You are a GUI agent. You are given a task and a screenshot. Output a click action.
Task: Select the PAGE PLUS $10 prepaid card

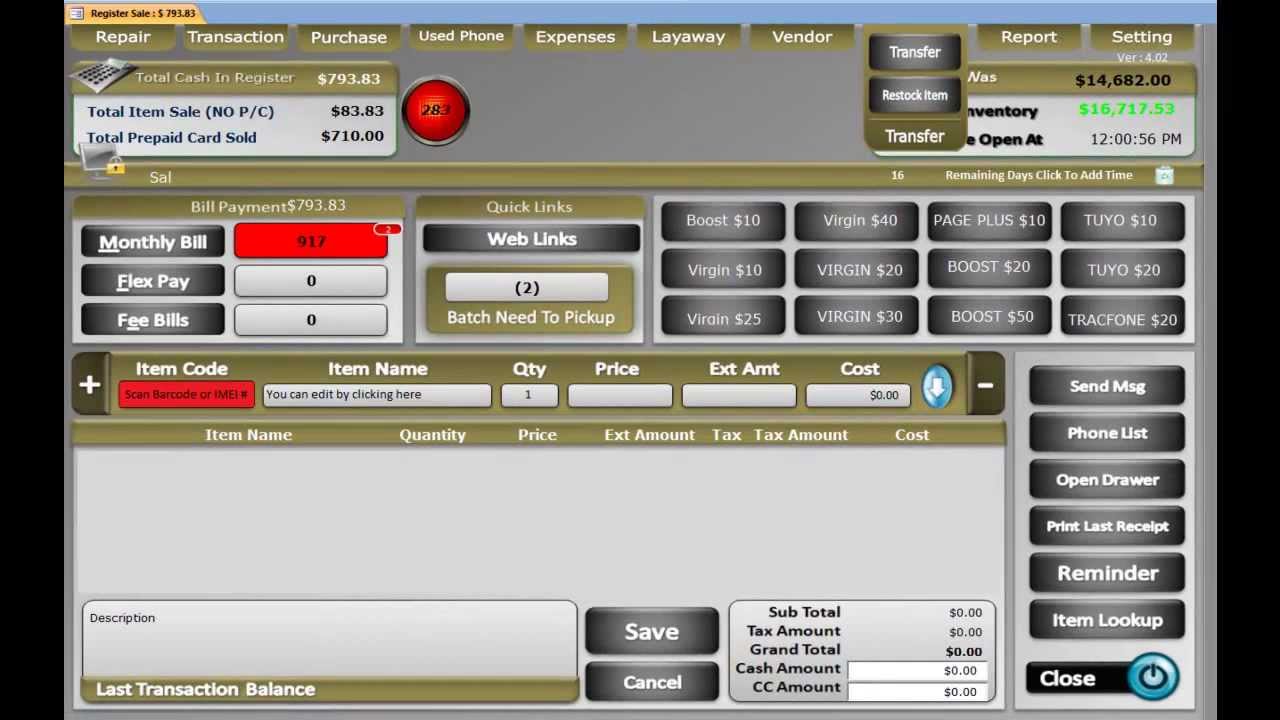(x=989, y=221)
